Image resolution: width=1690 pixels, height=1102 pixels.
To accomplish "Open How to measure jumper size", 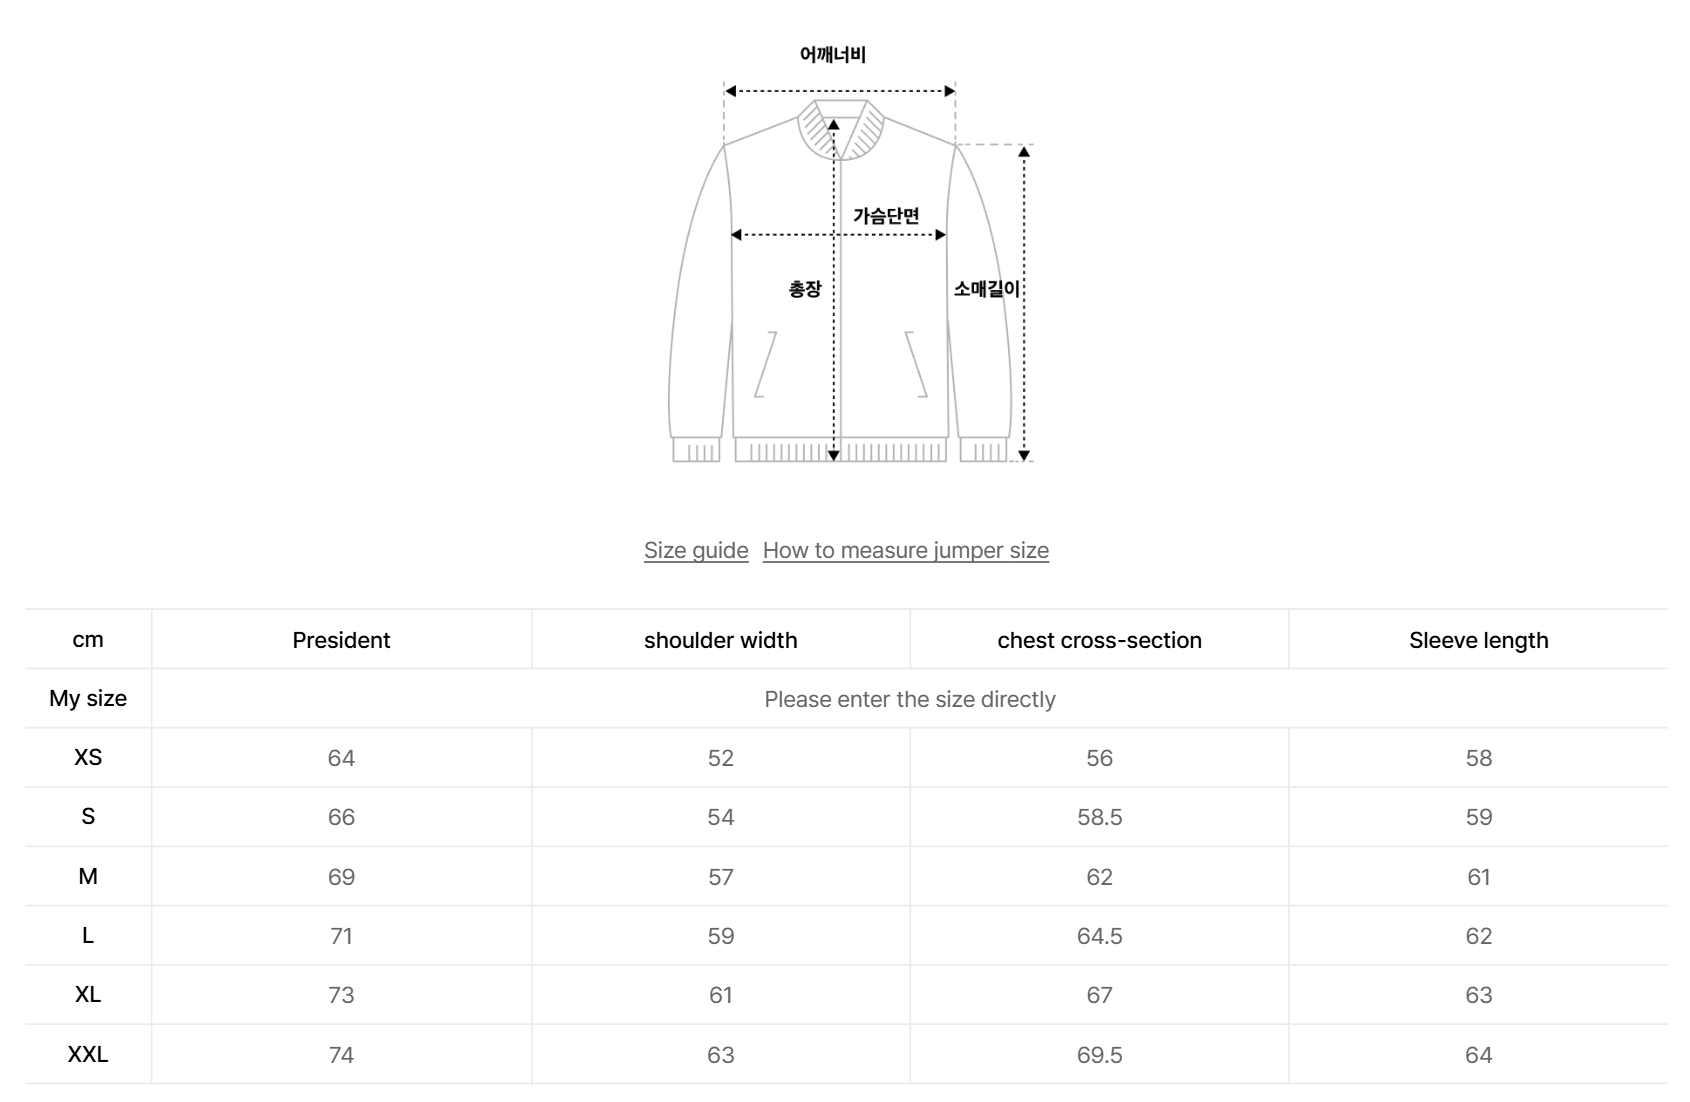I will click(905, 550).
